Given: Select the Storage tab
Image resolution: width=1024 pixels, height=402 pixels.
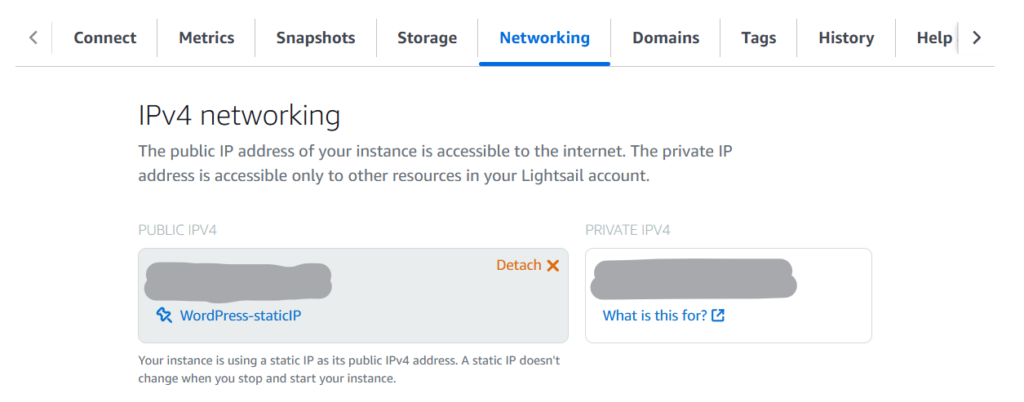Looking at the screenshot, I should pos(427,38).
